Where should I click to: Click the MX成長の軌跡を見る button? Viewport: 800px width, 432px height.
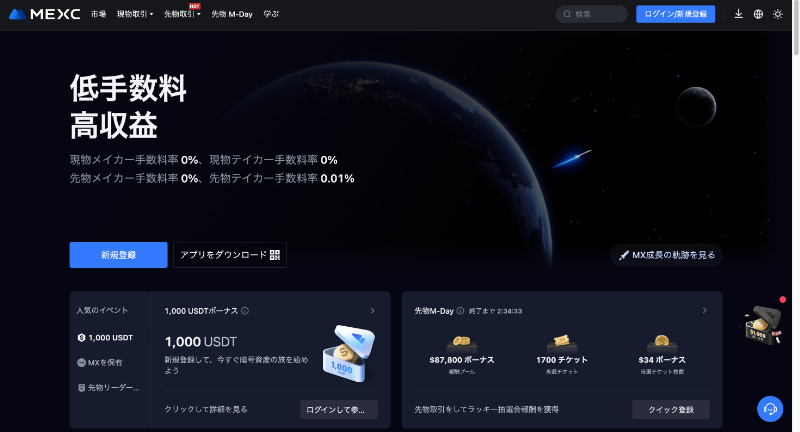coord(666,255)
